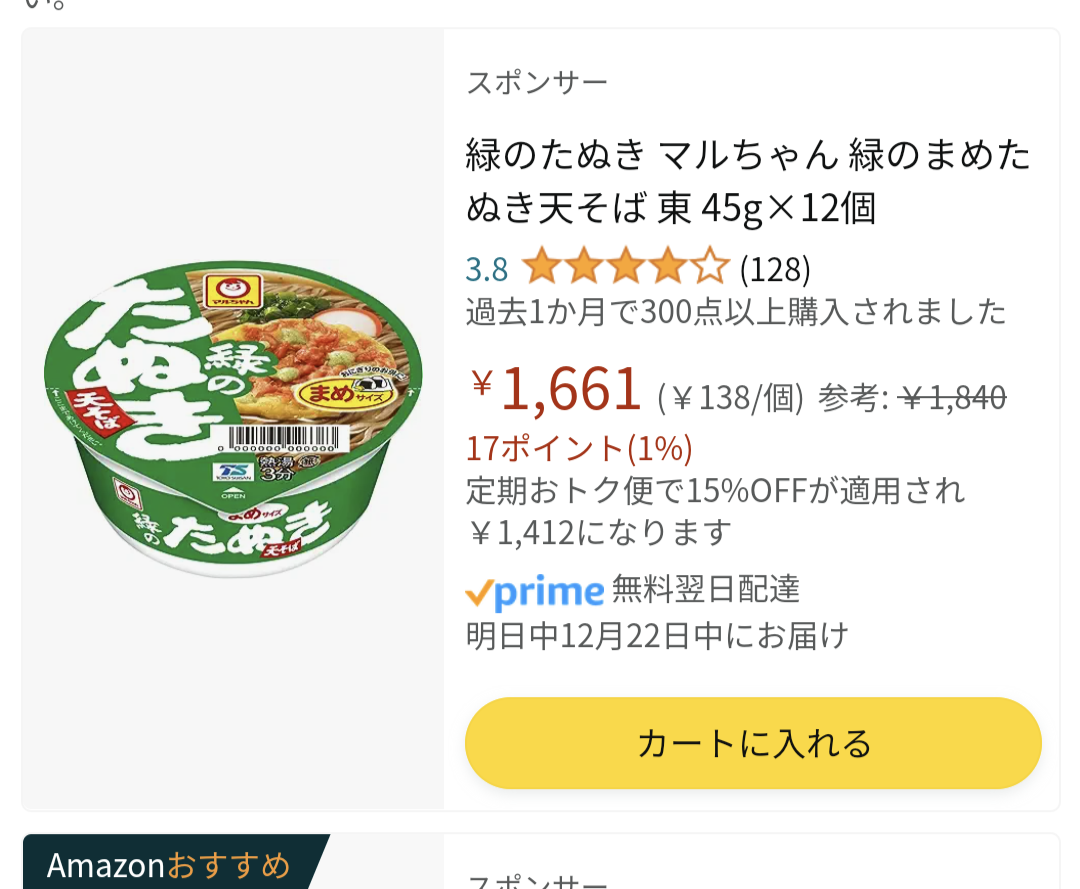This screenshot has height=889, width=1080.
Task: Tap the empty fifth star
Action: (x=710, y=268)
